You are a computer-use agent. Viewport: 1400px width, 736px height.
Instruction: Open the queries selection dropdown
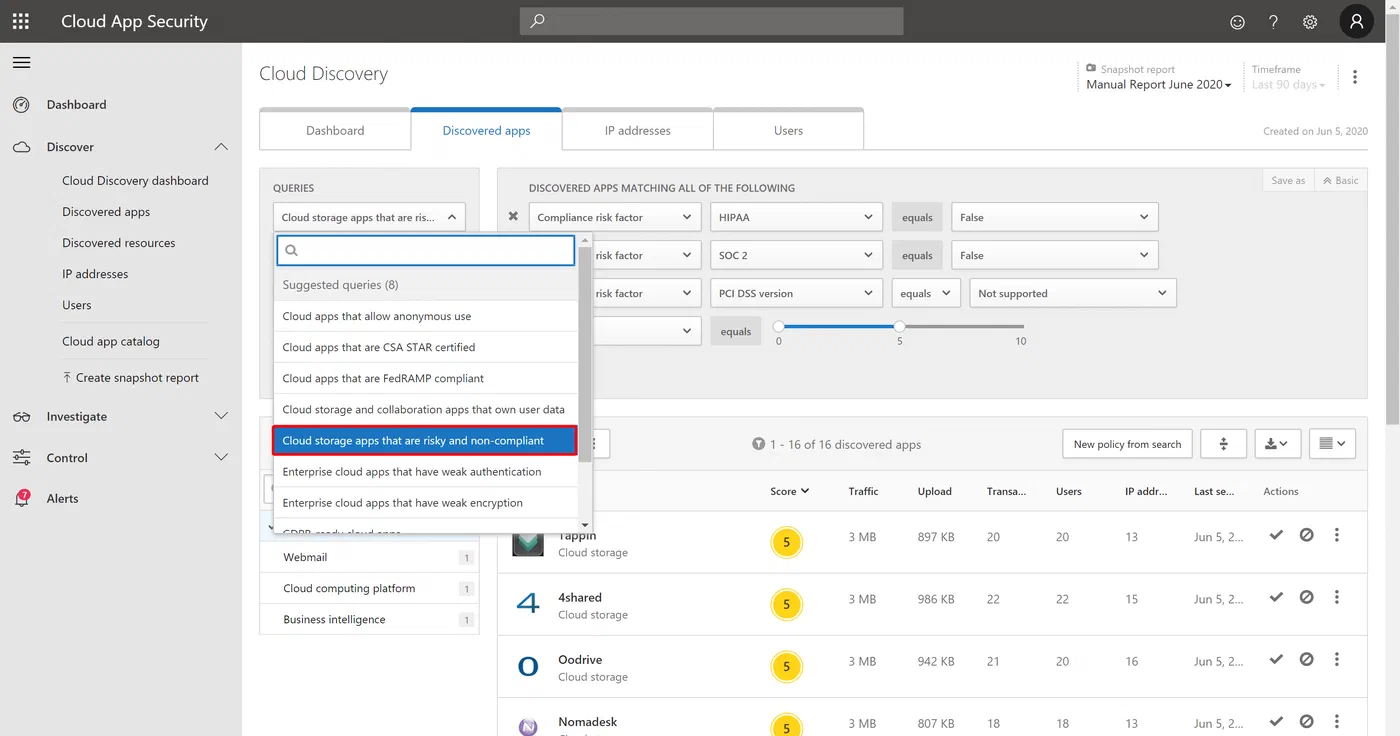[369, 217]
